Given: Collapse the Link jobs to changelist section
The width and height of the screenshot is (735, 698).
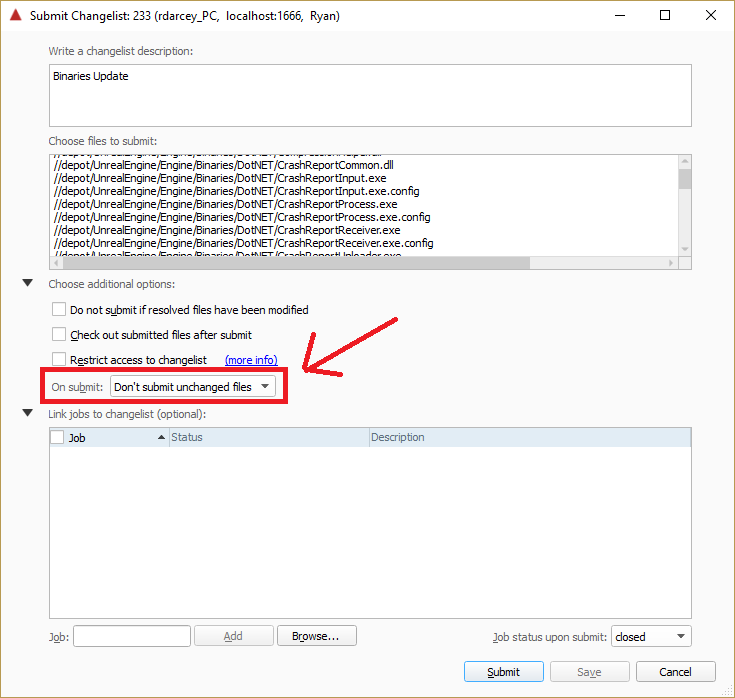Looking at the screenshot, I should click(x=28, y=413).
